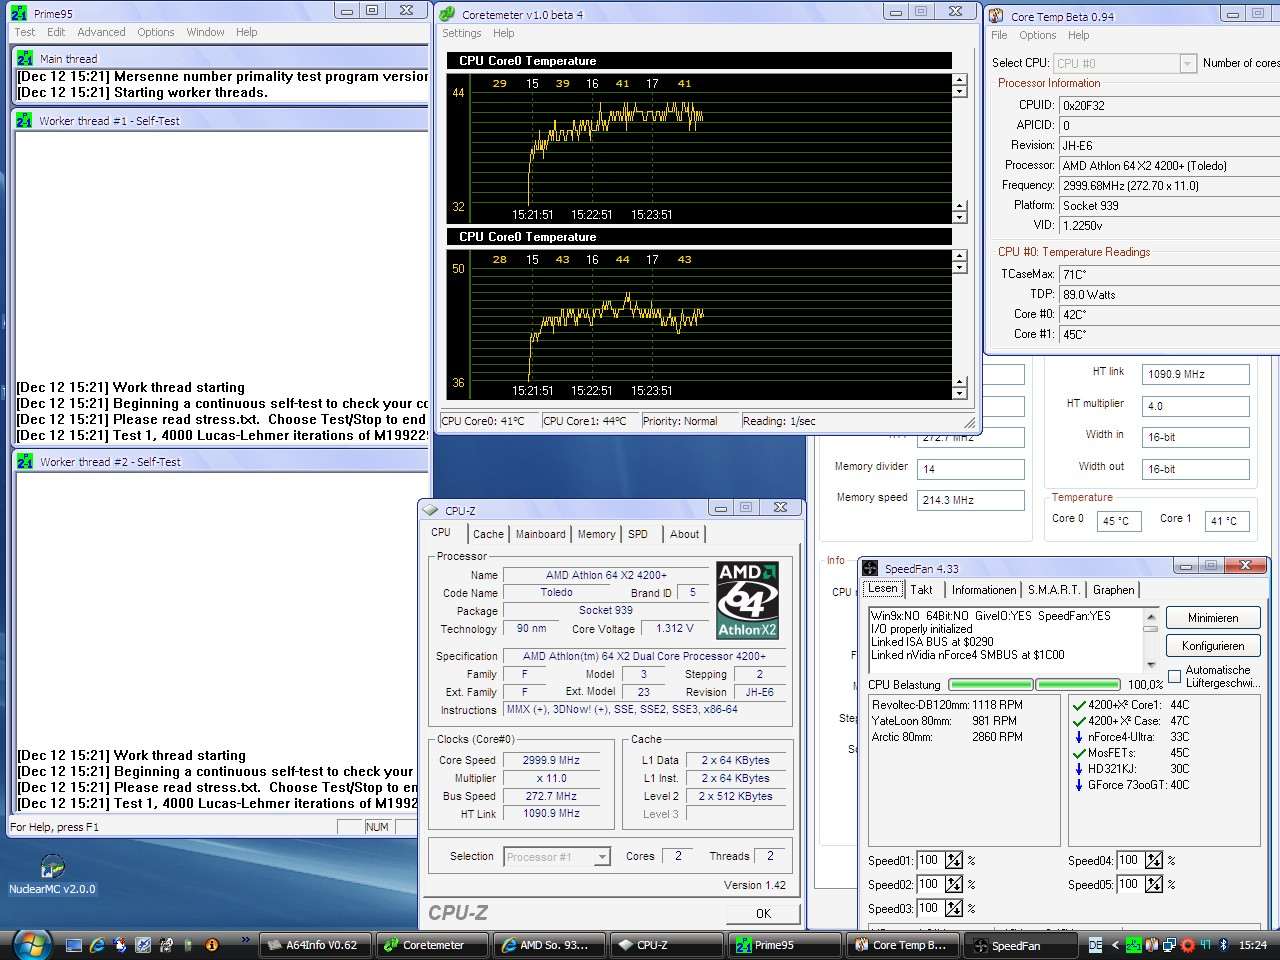The height and width of the screenshot is (960, 1280).
Task: Click blue arrow next to nForce4-Ultra
Action: click(x=1079, y=737)
